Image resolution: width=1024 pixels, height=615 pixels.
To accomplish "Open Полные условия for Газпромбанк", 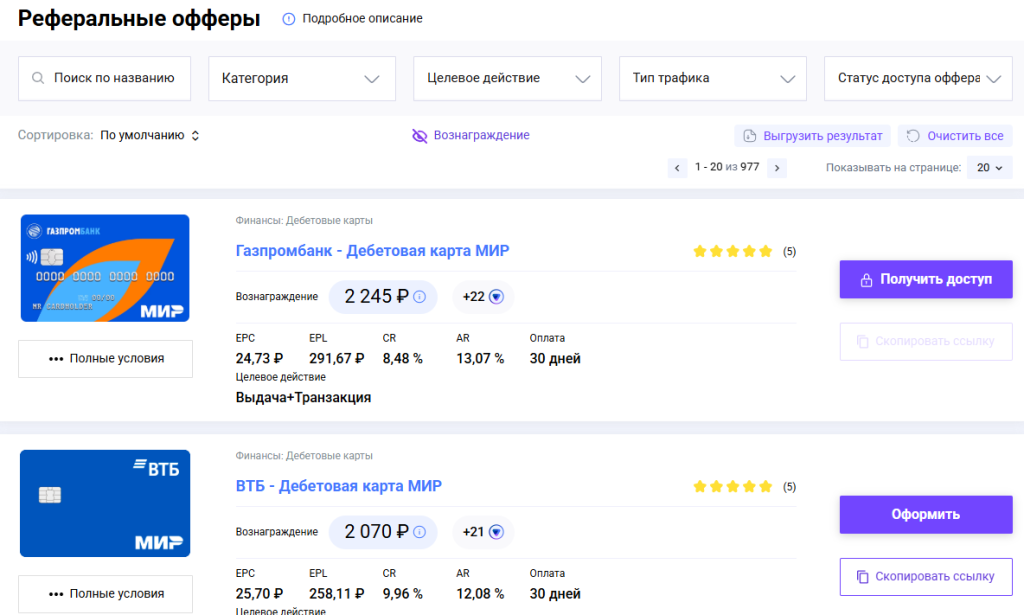I will (x=105, y=358).
